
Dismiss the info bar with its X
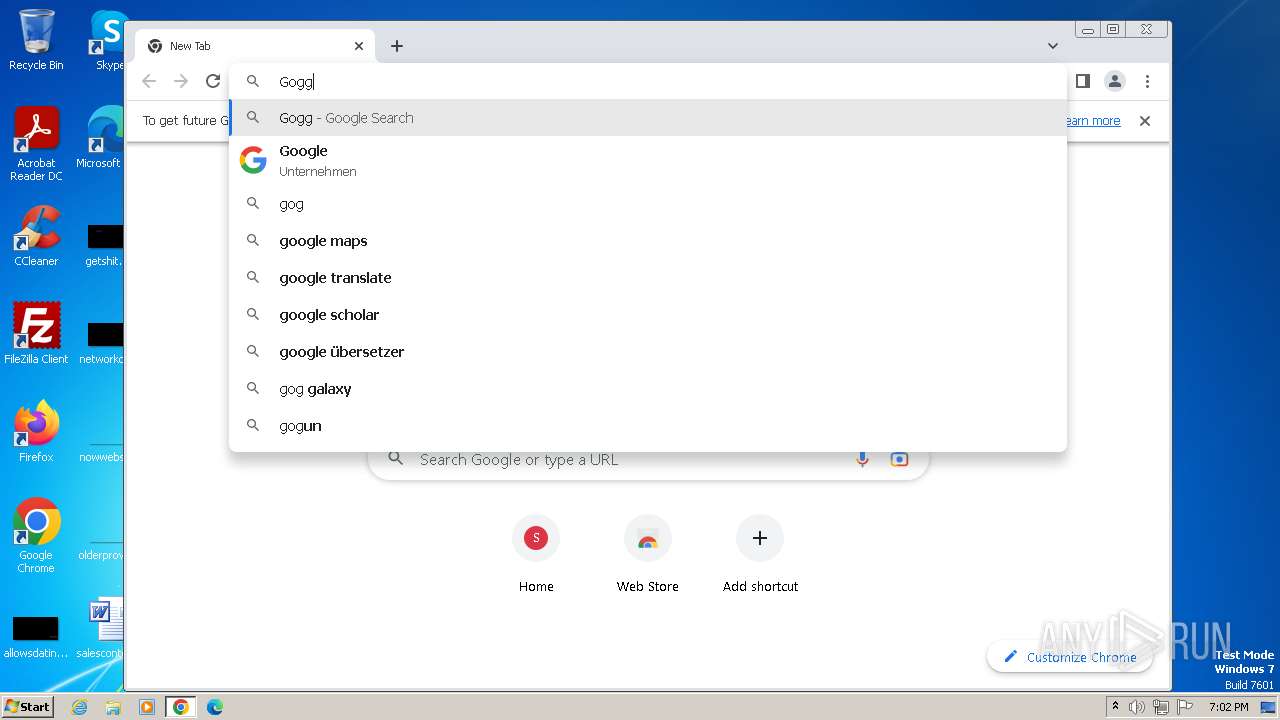[x=1145, y=121]
